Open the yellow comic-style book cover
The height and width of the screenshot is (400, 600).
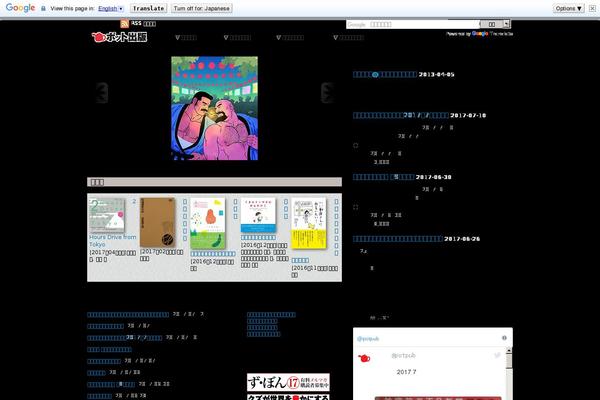[x=309, y=223]
